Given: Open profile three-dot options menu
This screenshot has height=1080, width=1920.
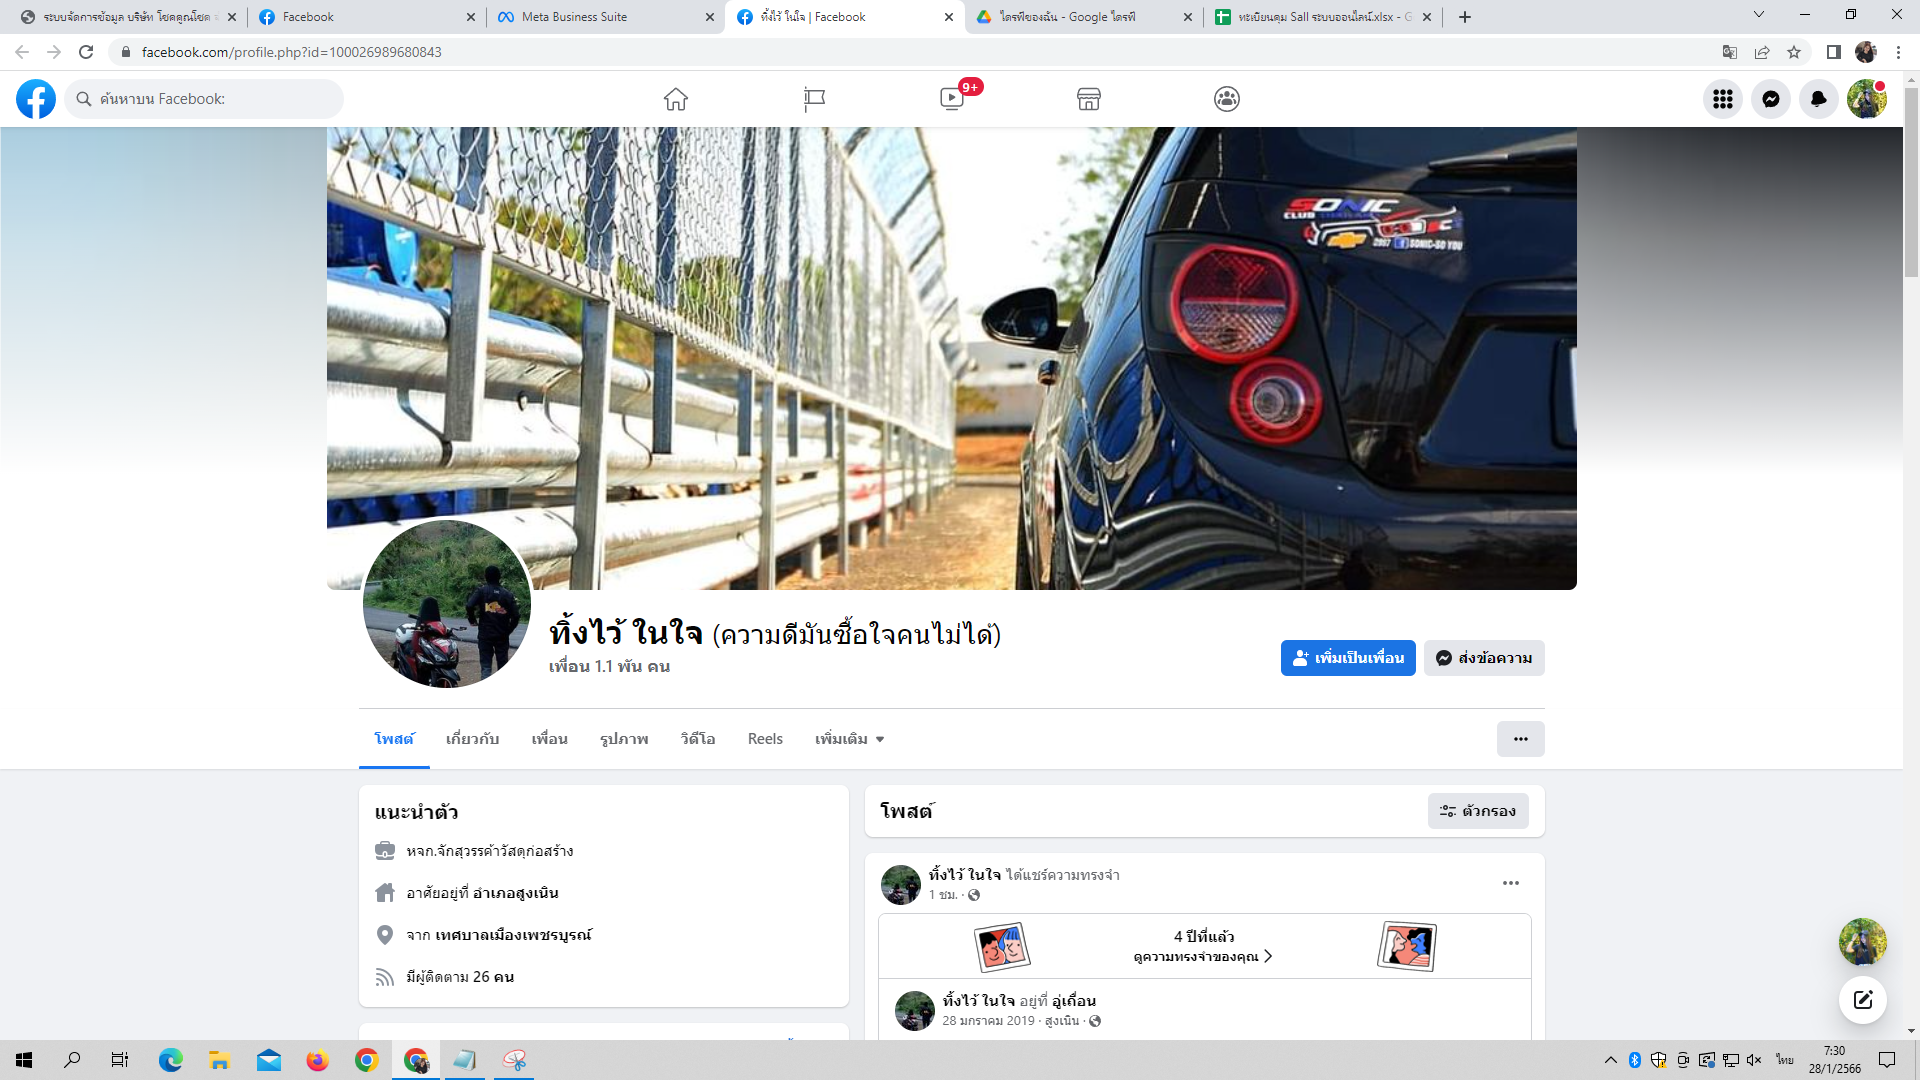Looking at the screenshot, I should (1520, 739).
